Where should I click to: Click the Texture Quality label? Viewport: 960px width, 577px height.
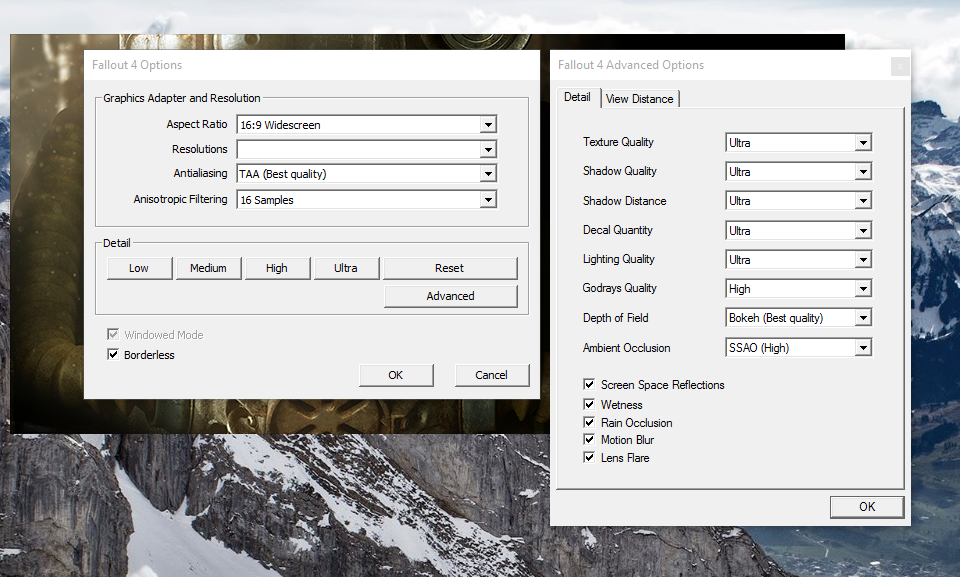point(618,142)
